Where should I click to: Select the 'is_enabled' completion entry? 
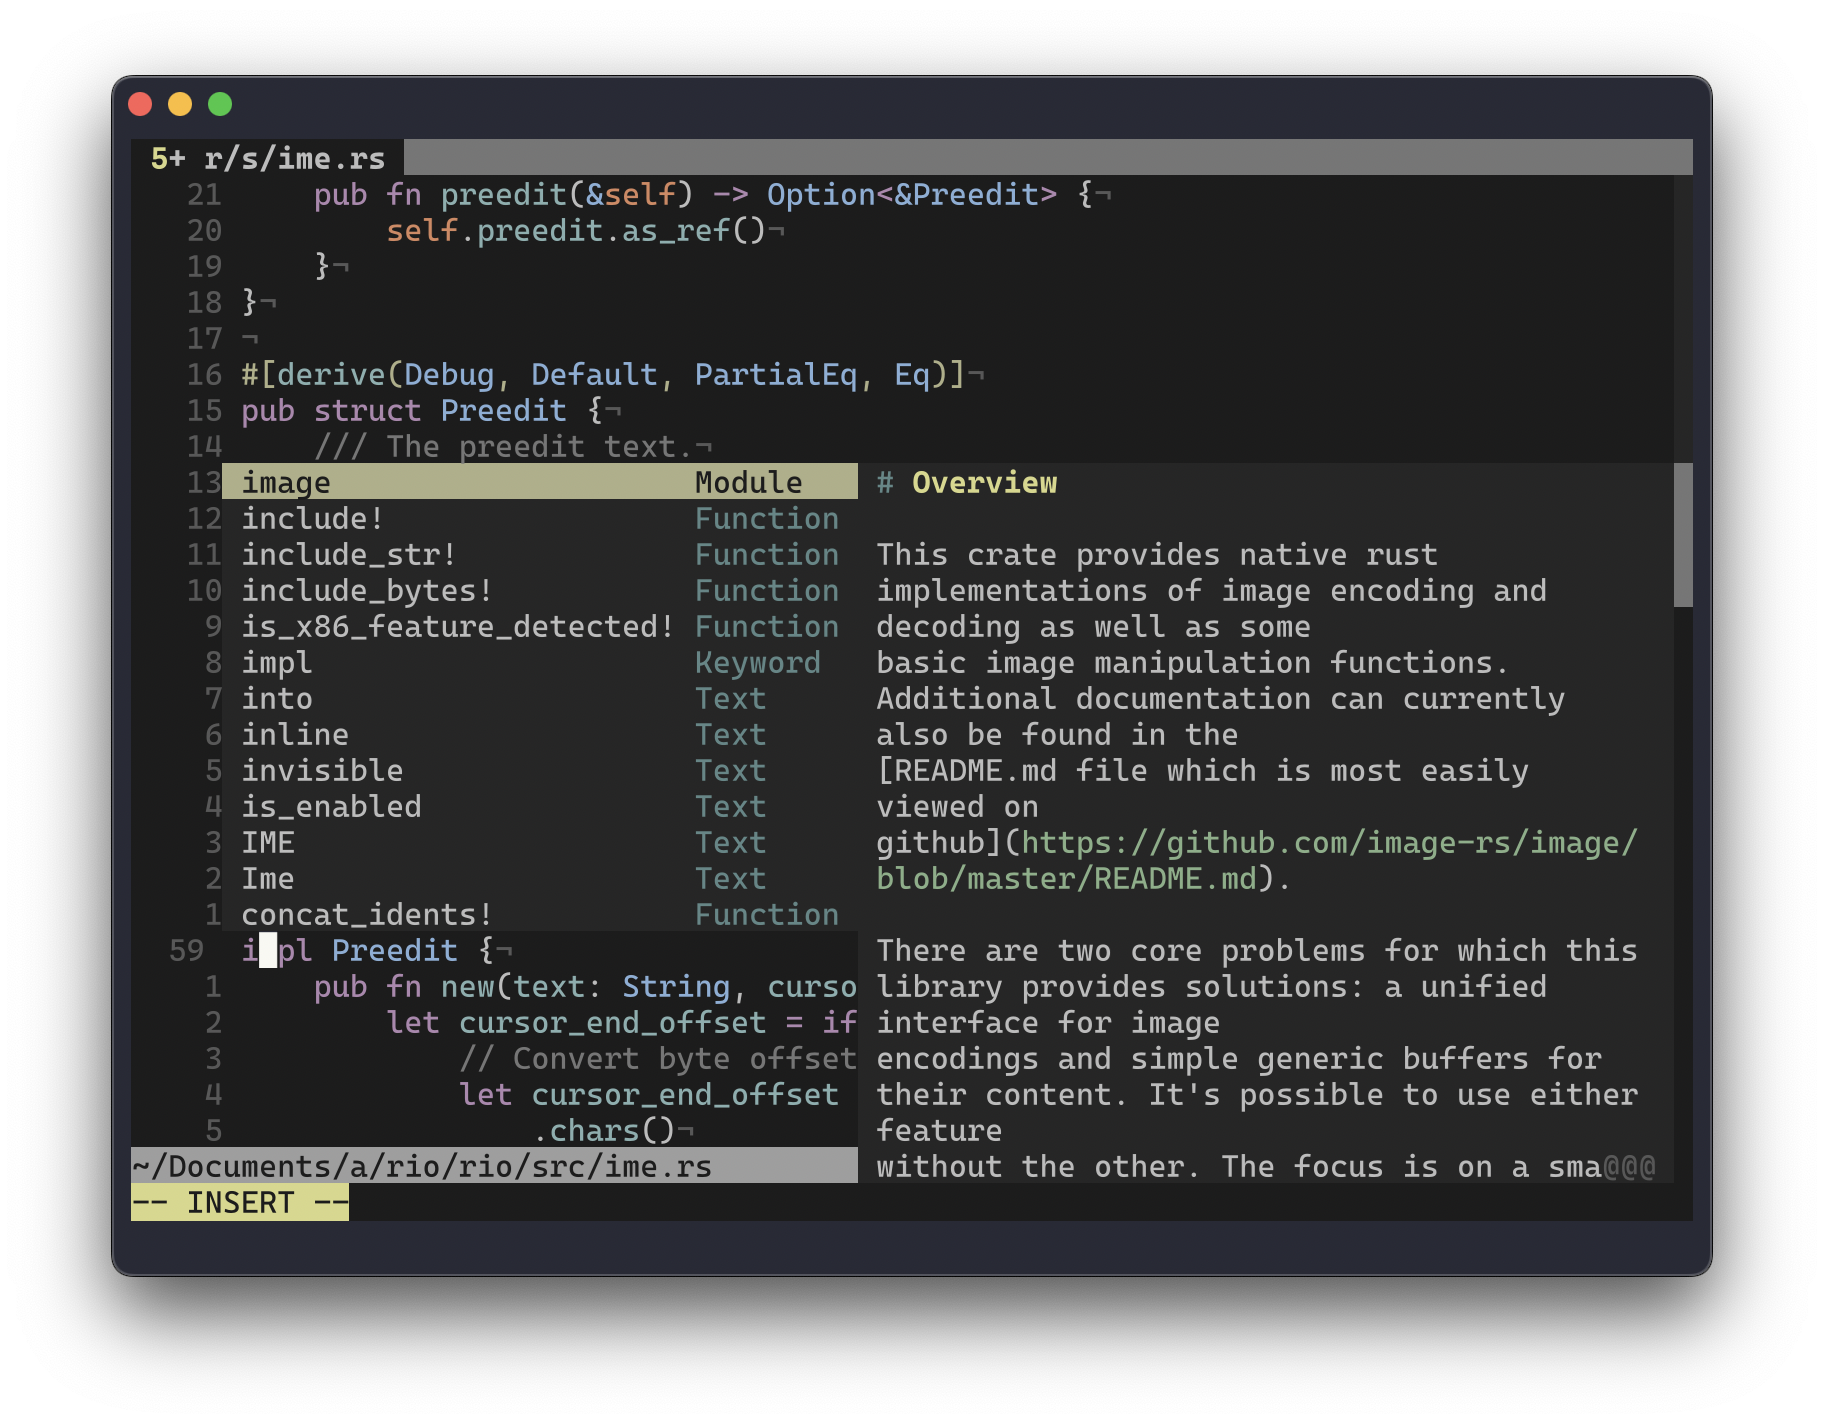[x=540, y=806]
